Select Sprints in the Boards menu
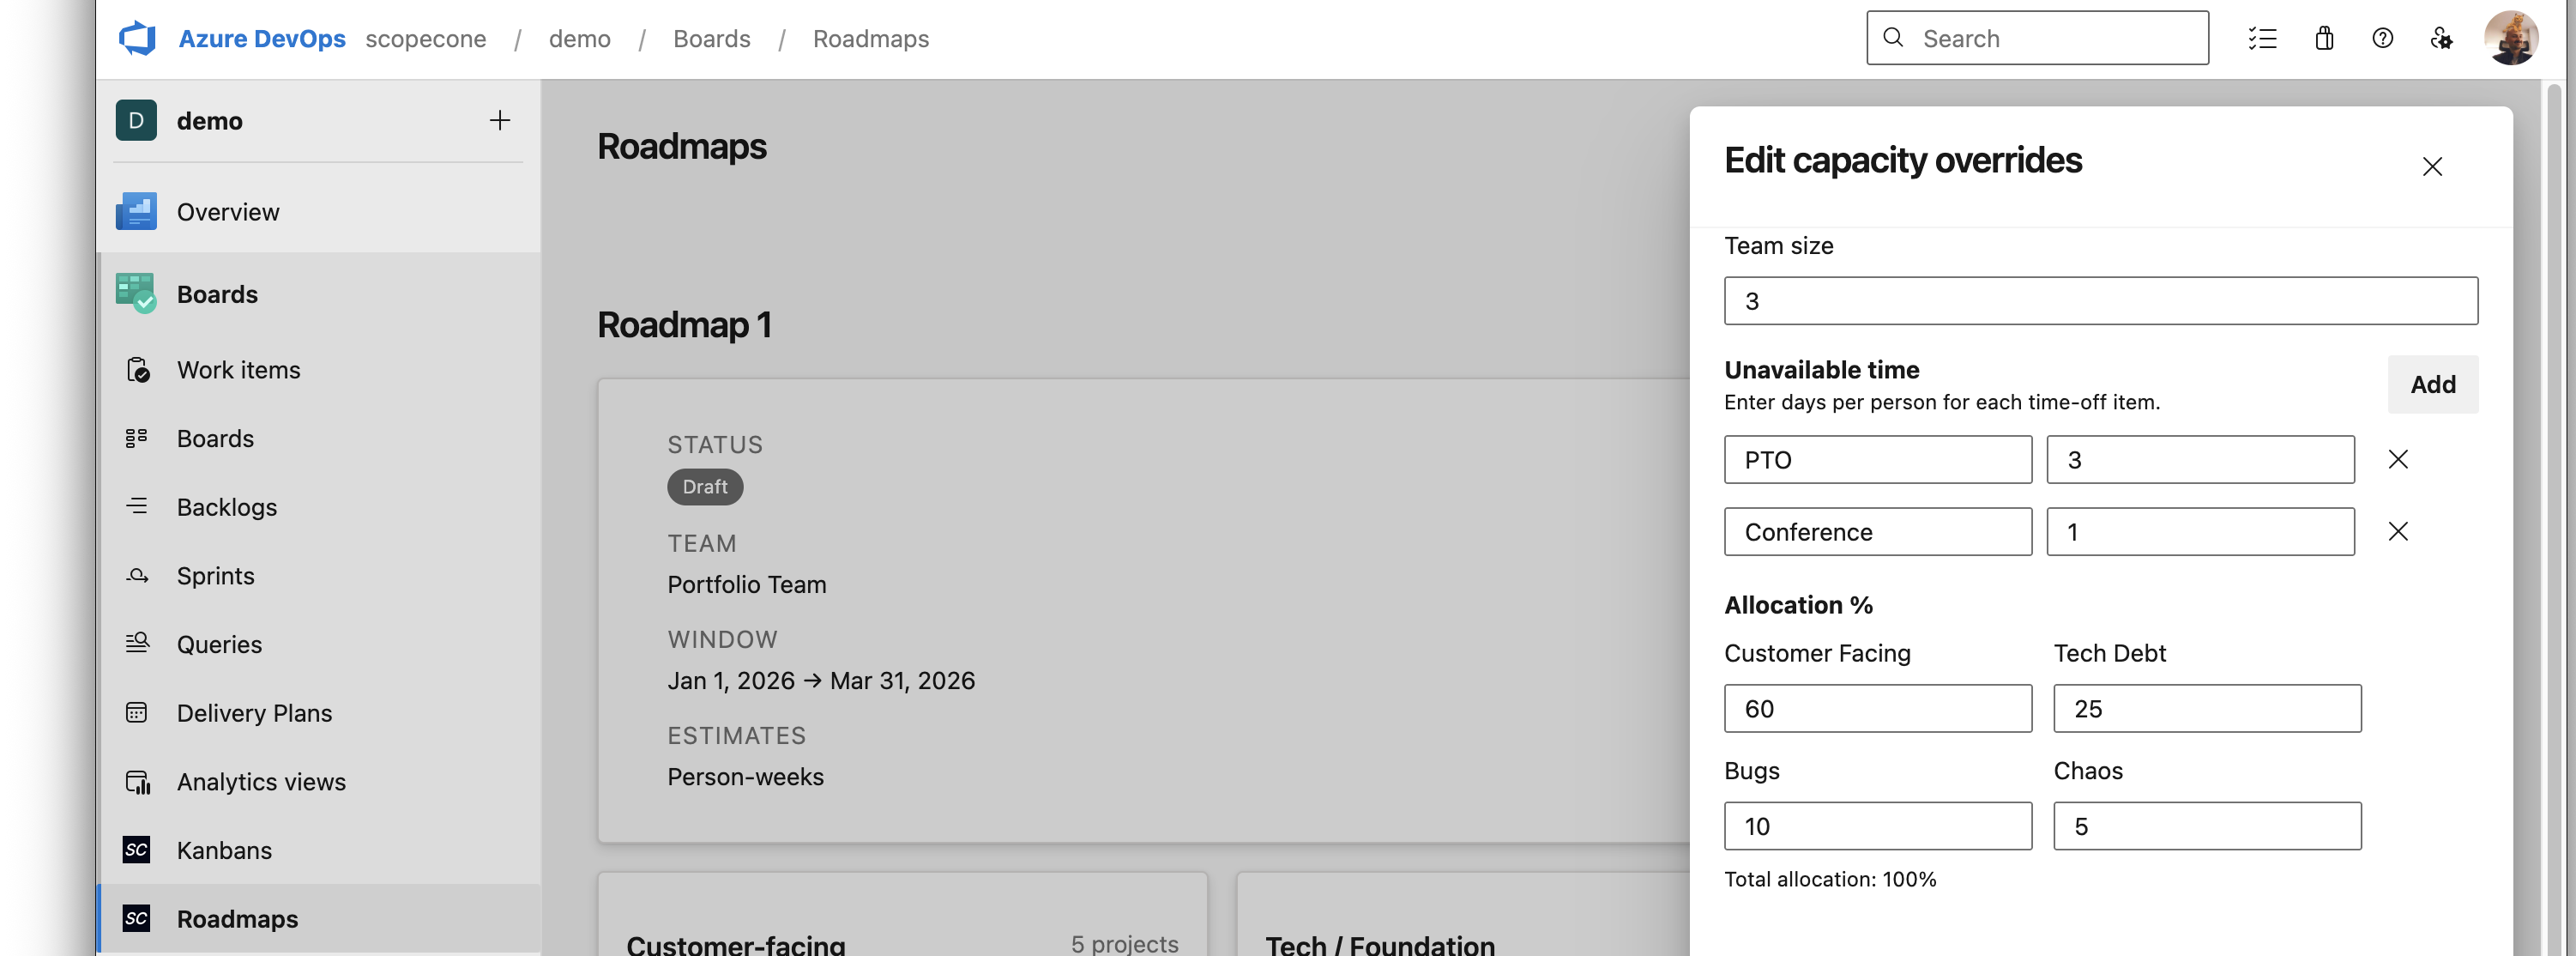 (x=215, y=576)
